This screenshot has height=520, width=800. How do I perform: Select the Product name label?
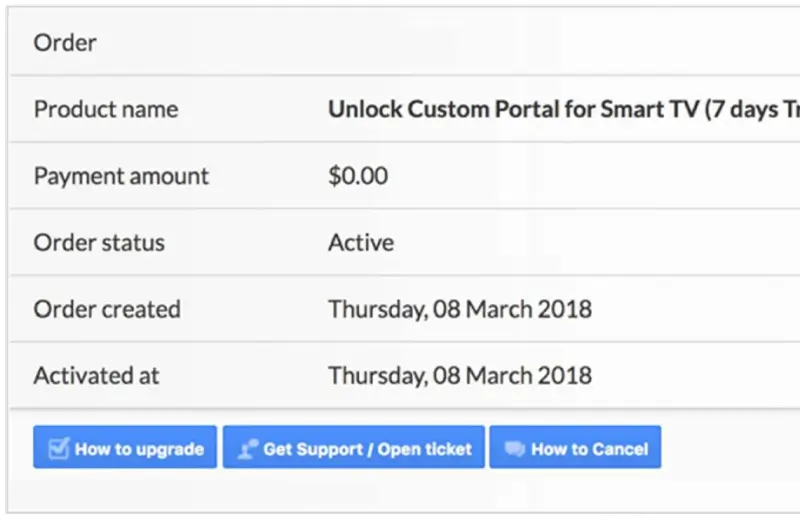(x=106, y=110)
